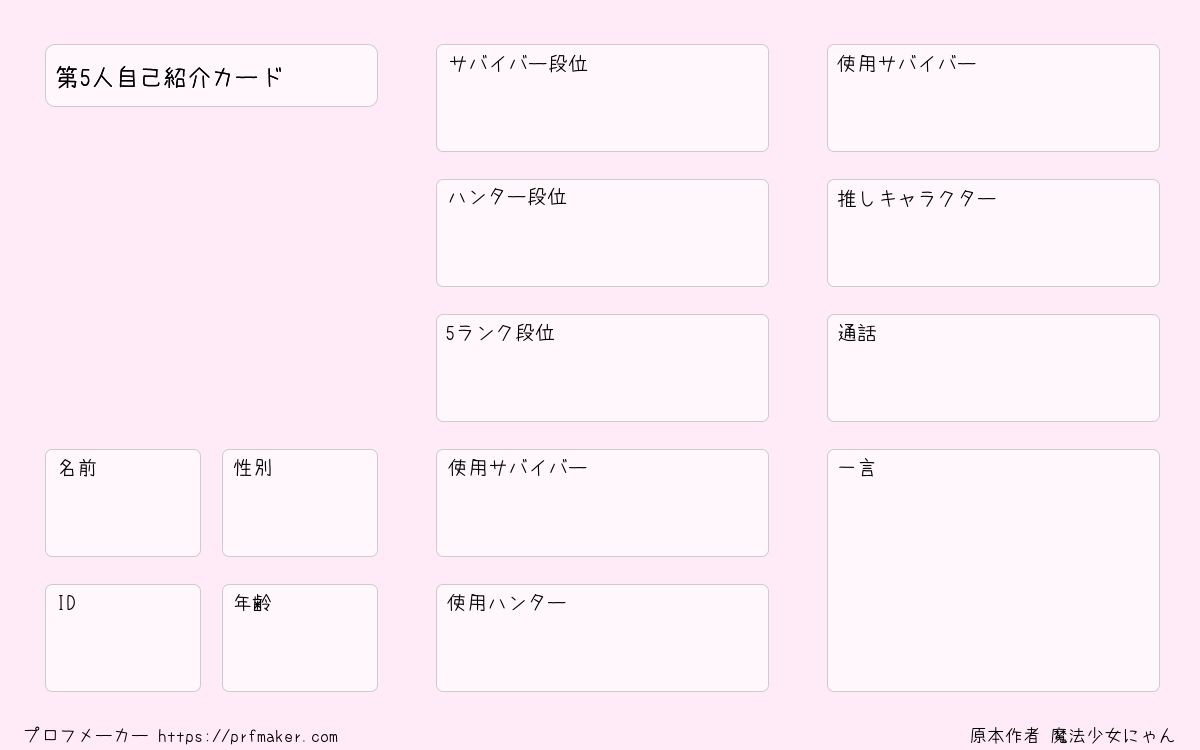Click the プロフメーカー footer text
This screenshot has height=750, width=1200.
pos(86,736)
